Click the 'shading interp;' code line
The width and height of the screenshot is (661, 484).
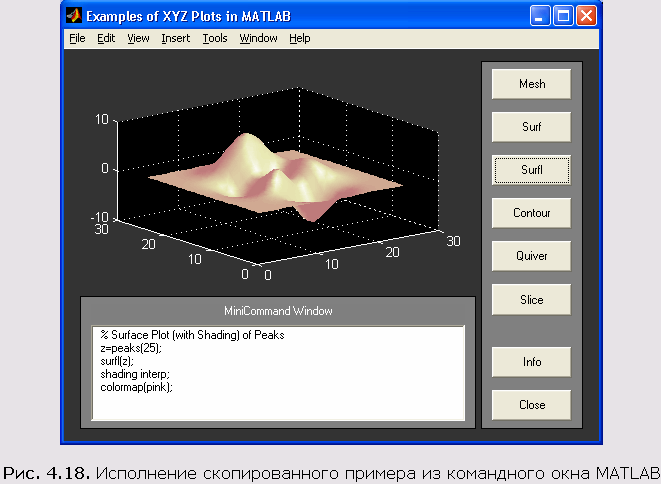point(135,374)
